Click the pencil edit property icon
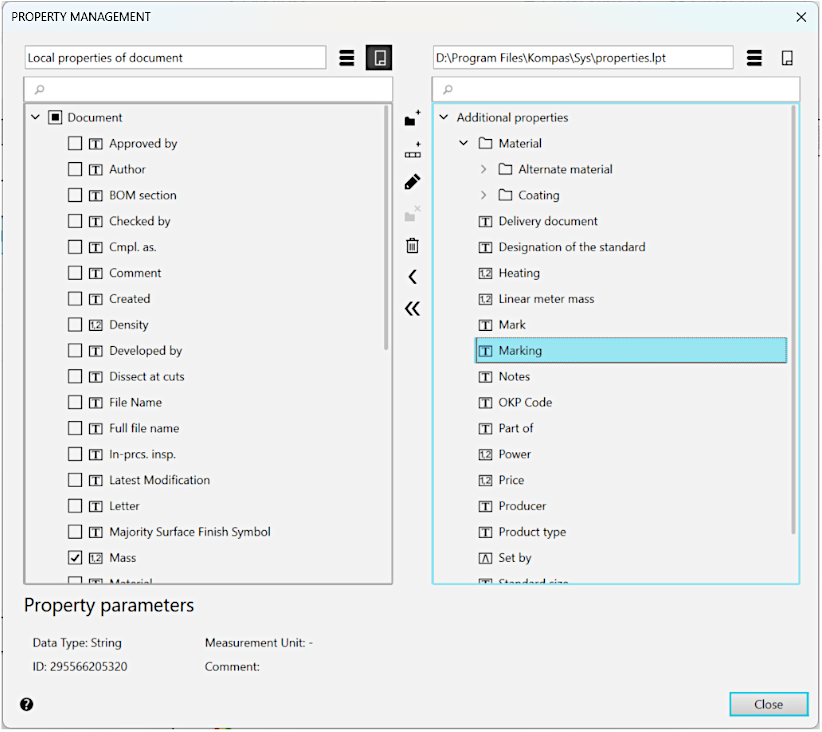Viewport: 822px width, 732px height. [412, 182]
